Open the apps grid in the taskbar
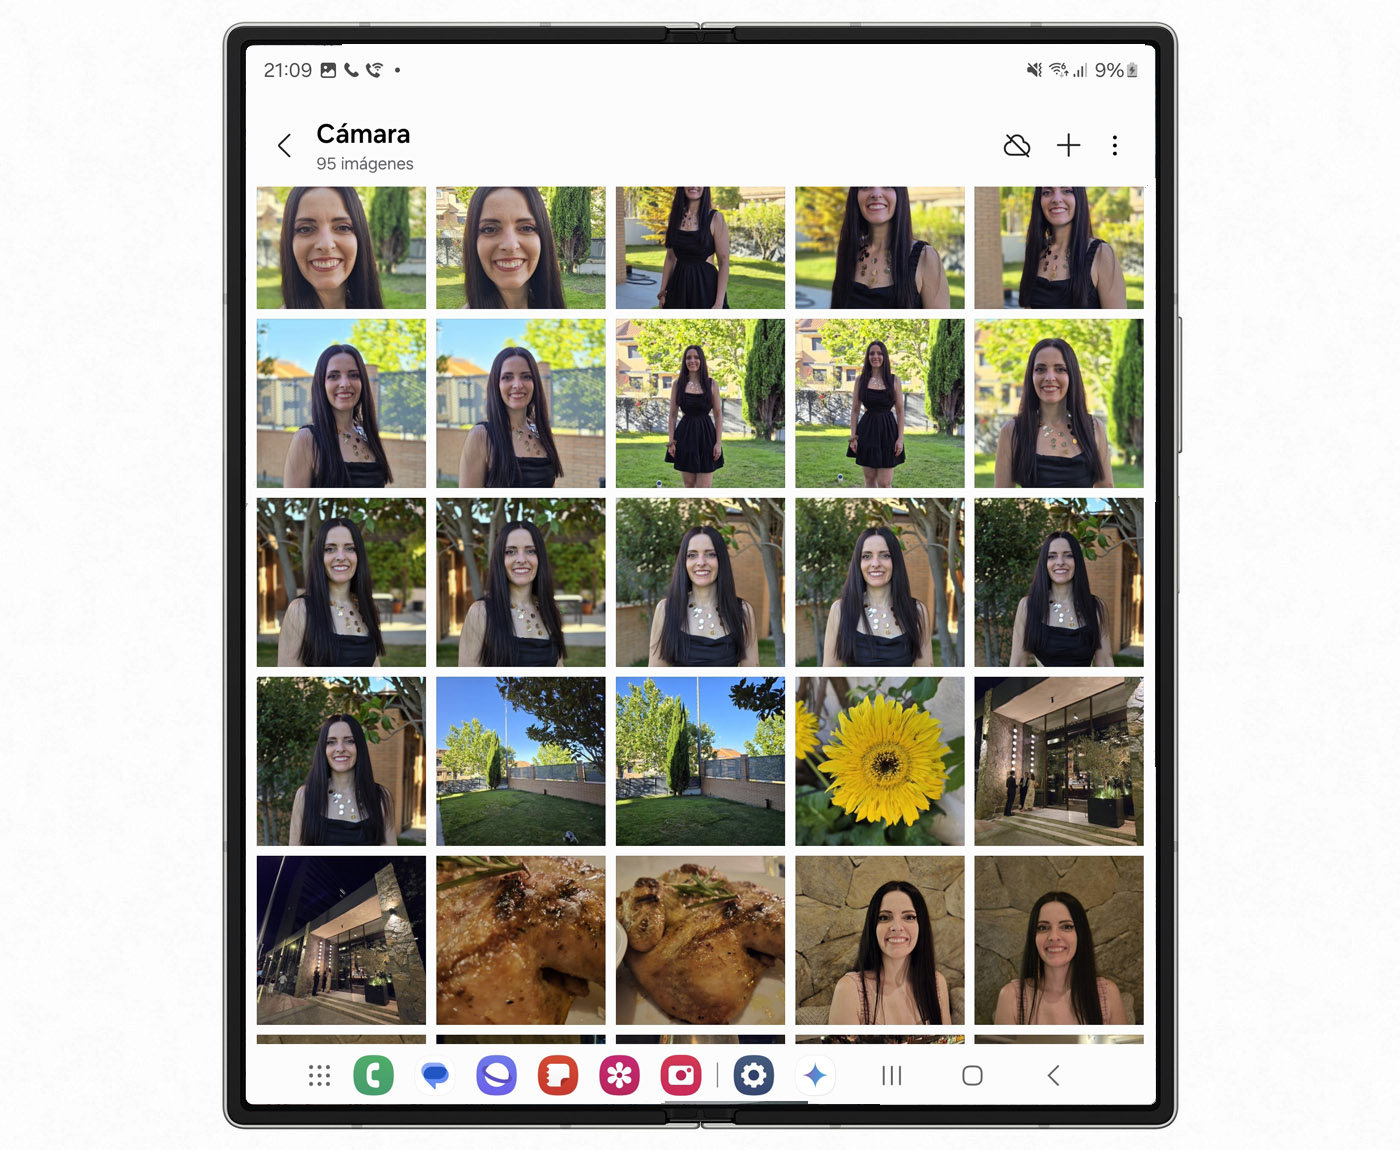The height and width of the screenshot is (1150, 1400). coord(319,1076)
